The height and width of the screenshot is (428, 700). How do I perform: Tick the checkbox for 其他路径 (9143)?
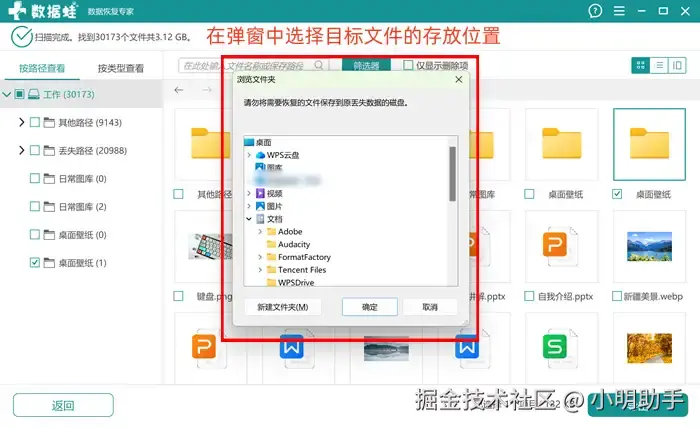(35, 122)
